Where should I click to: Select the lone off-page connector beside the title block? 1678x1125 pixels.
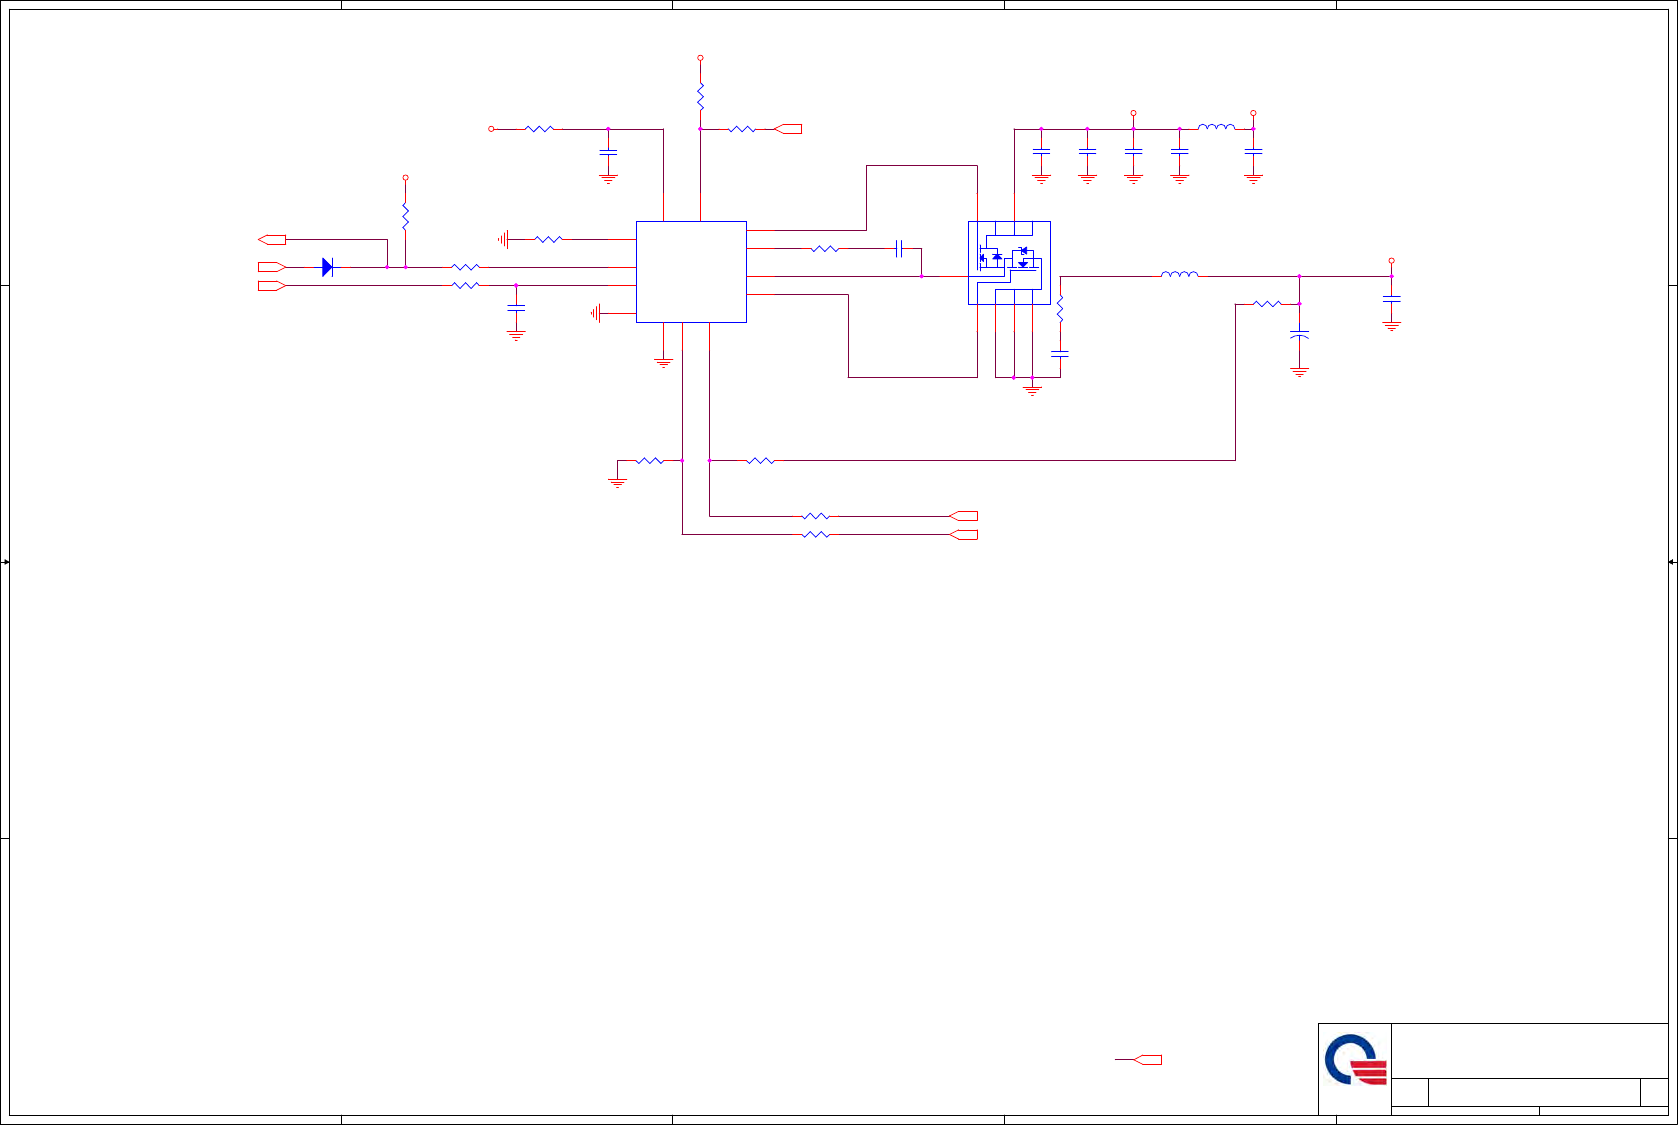tap(1147, 1060)
